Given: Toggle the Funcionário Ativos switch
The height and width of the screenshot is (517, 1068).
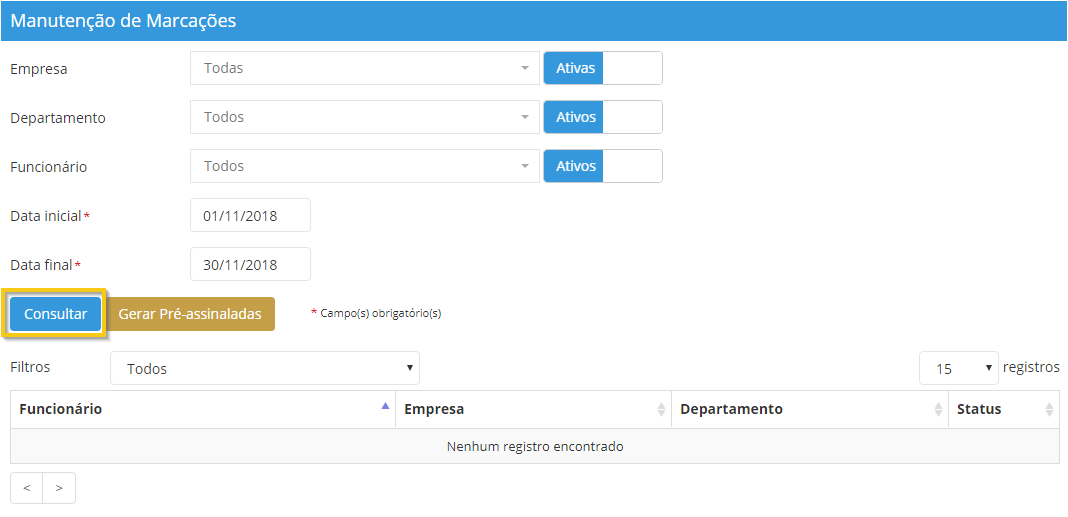Looking at the screenshot, I should coord(602,166).
